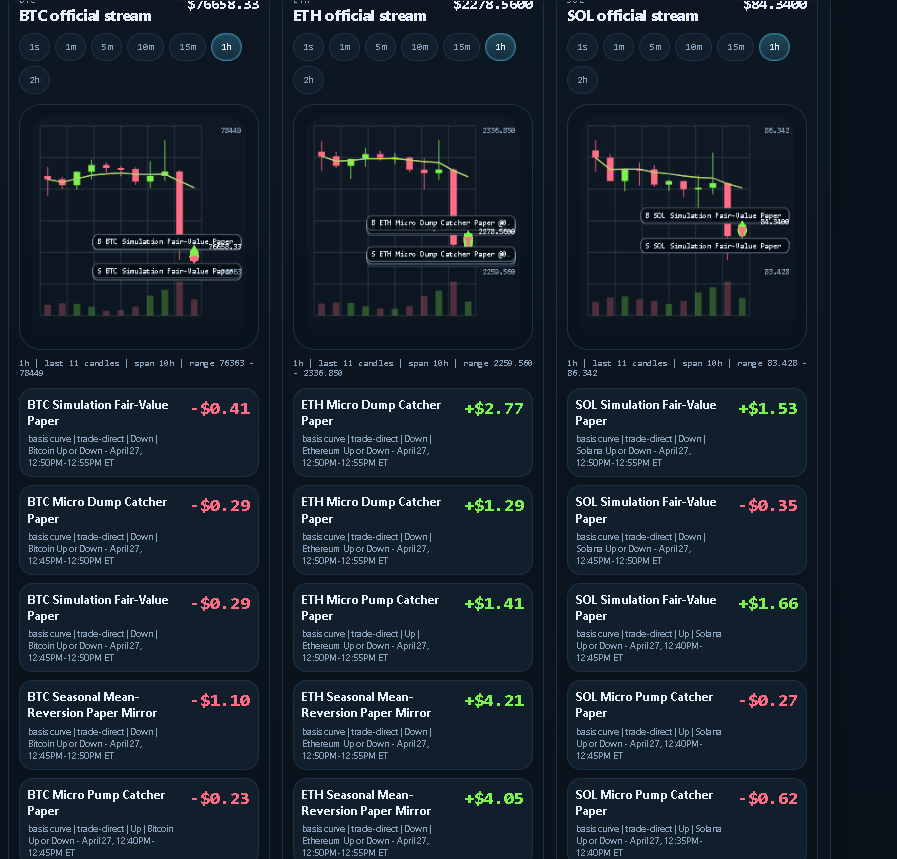Open ETH Seasonal Mean-Reversion +$4.05 card
Viewport: 897px width, 859px height.
(413, 819)
